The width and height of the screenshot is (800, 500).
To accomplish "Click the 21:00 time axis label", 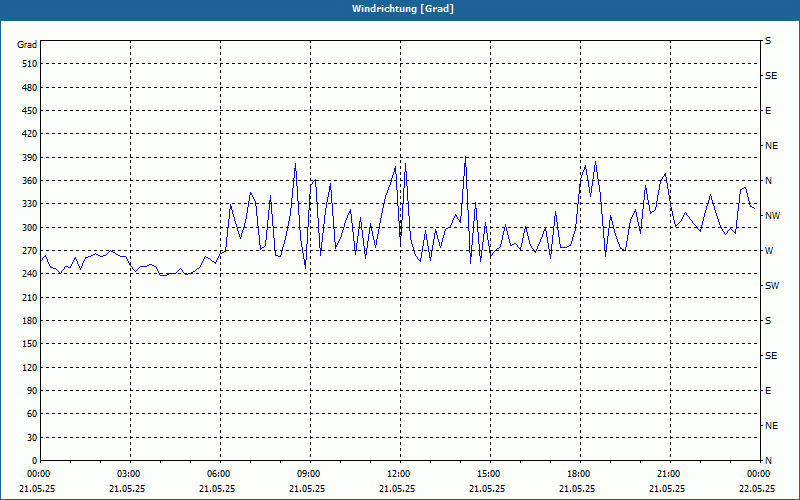I will [668, 474].
